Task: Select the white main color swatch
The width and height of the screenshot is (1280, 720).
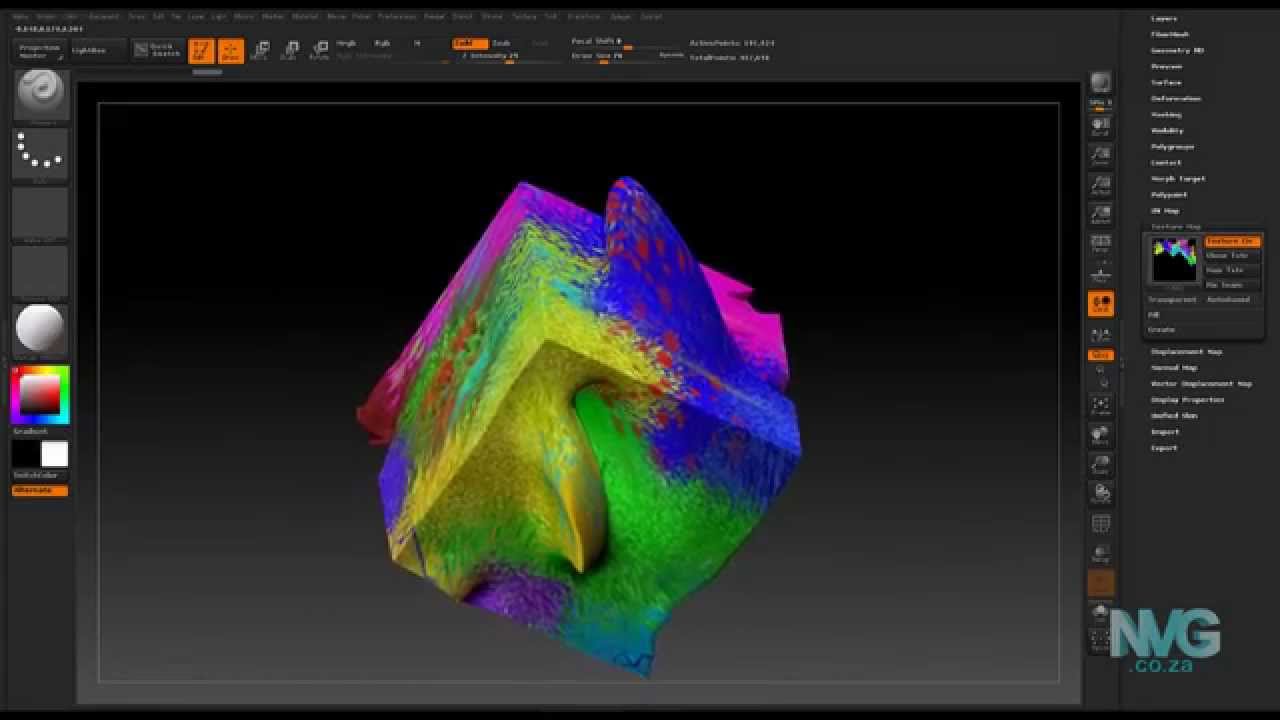Action: [x=54, y=454]
